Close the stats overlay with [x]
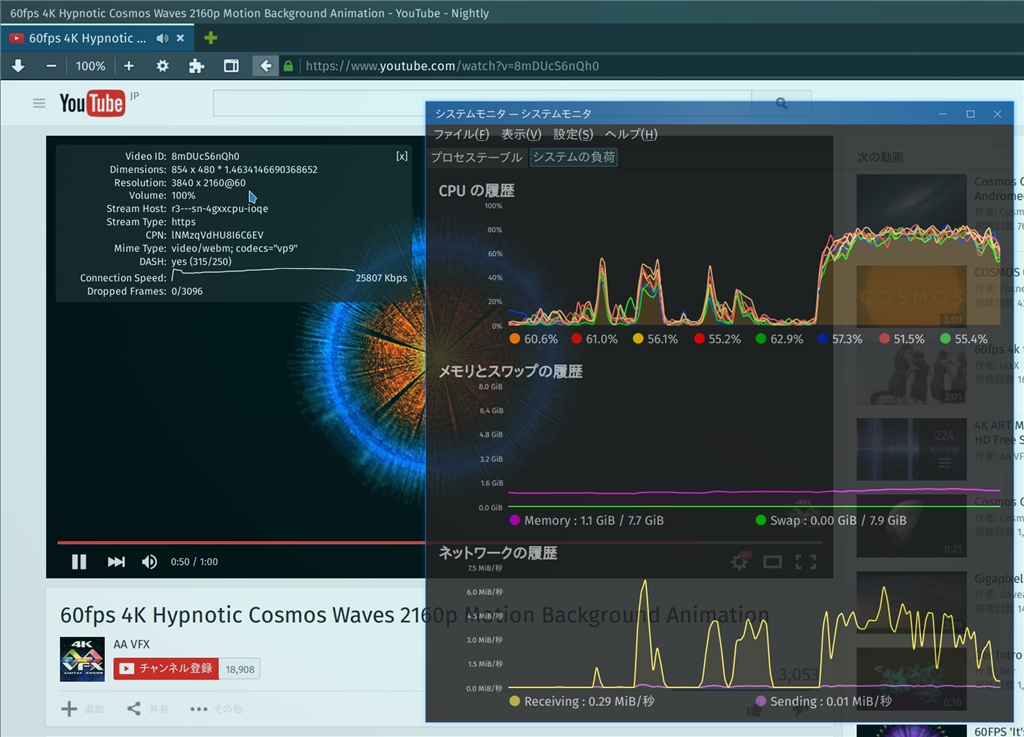 click(x=402, y=156)
